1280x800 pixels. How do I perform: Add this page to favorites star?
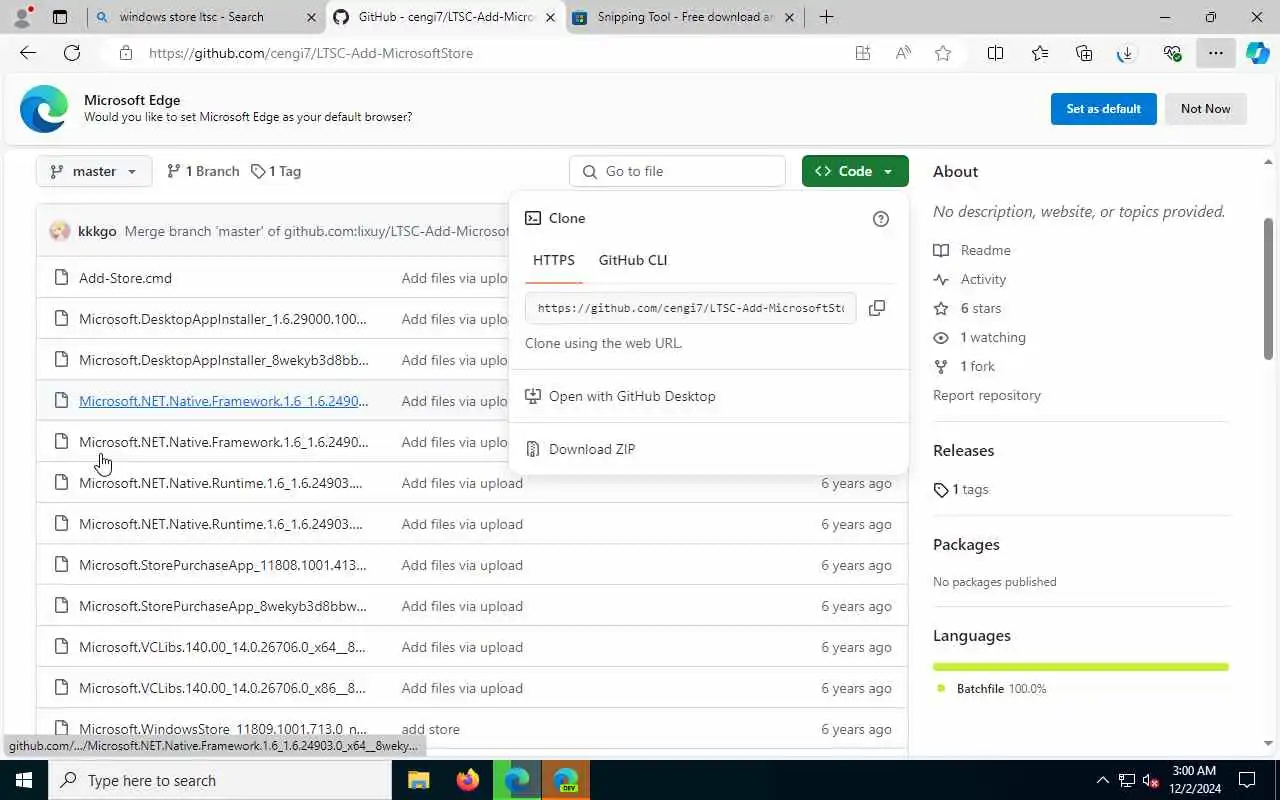(x=943, y=53)
